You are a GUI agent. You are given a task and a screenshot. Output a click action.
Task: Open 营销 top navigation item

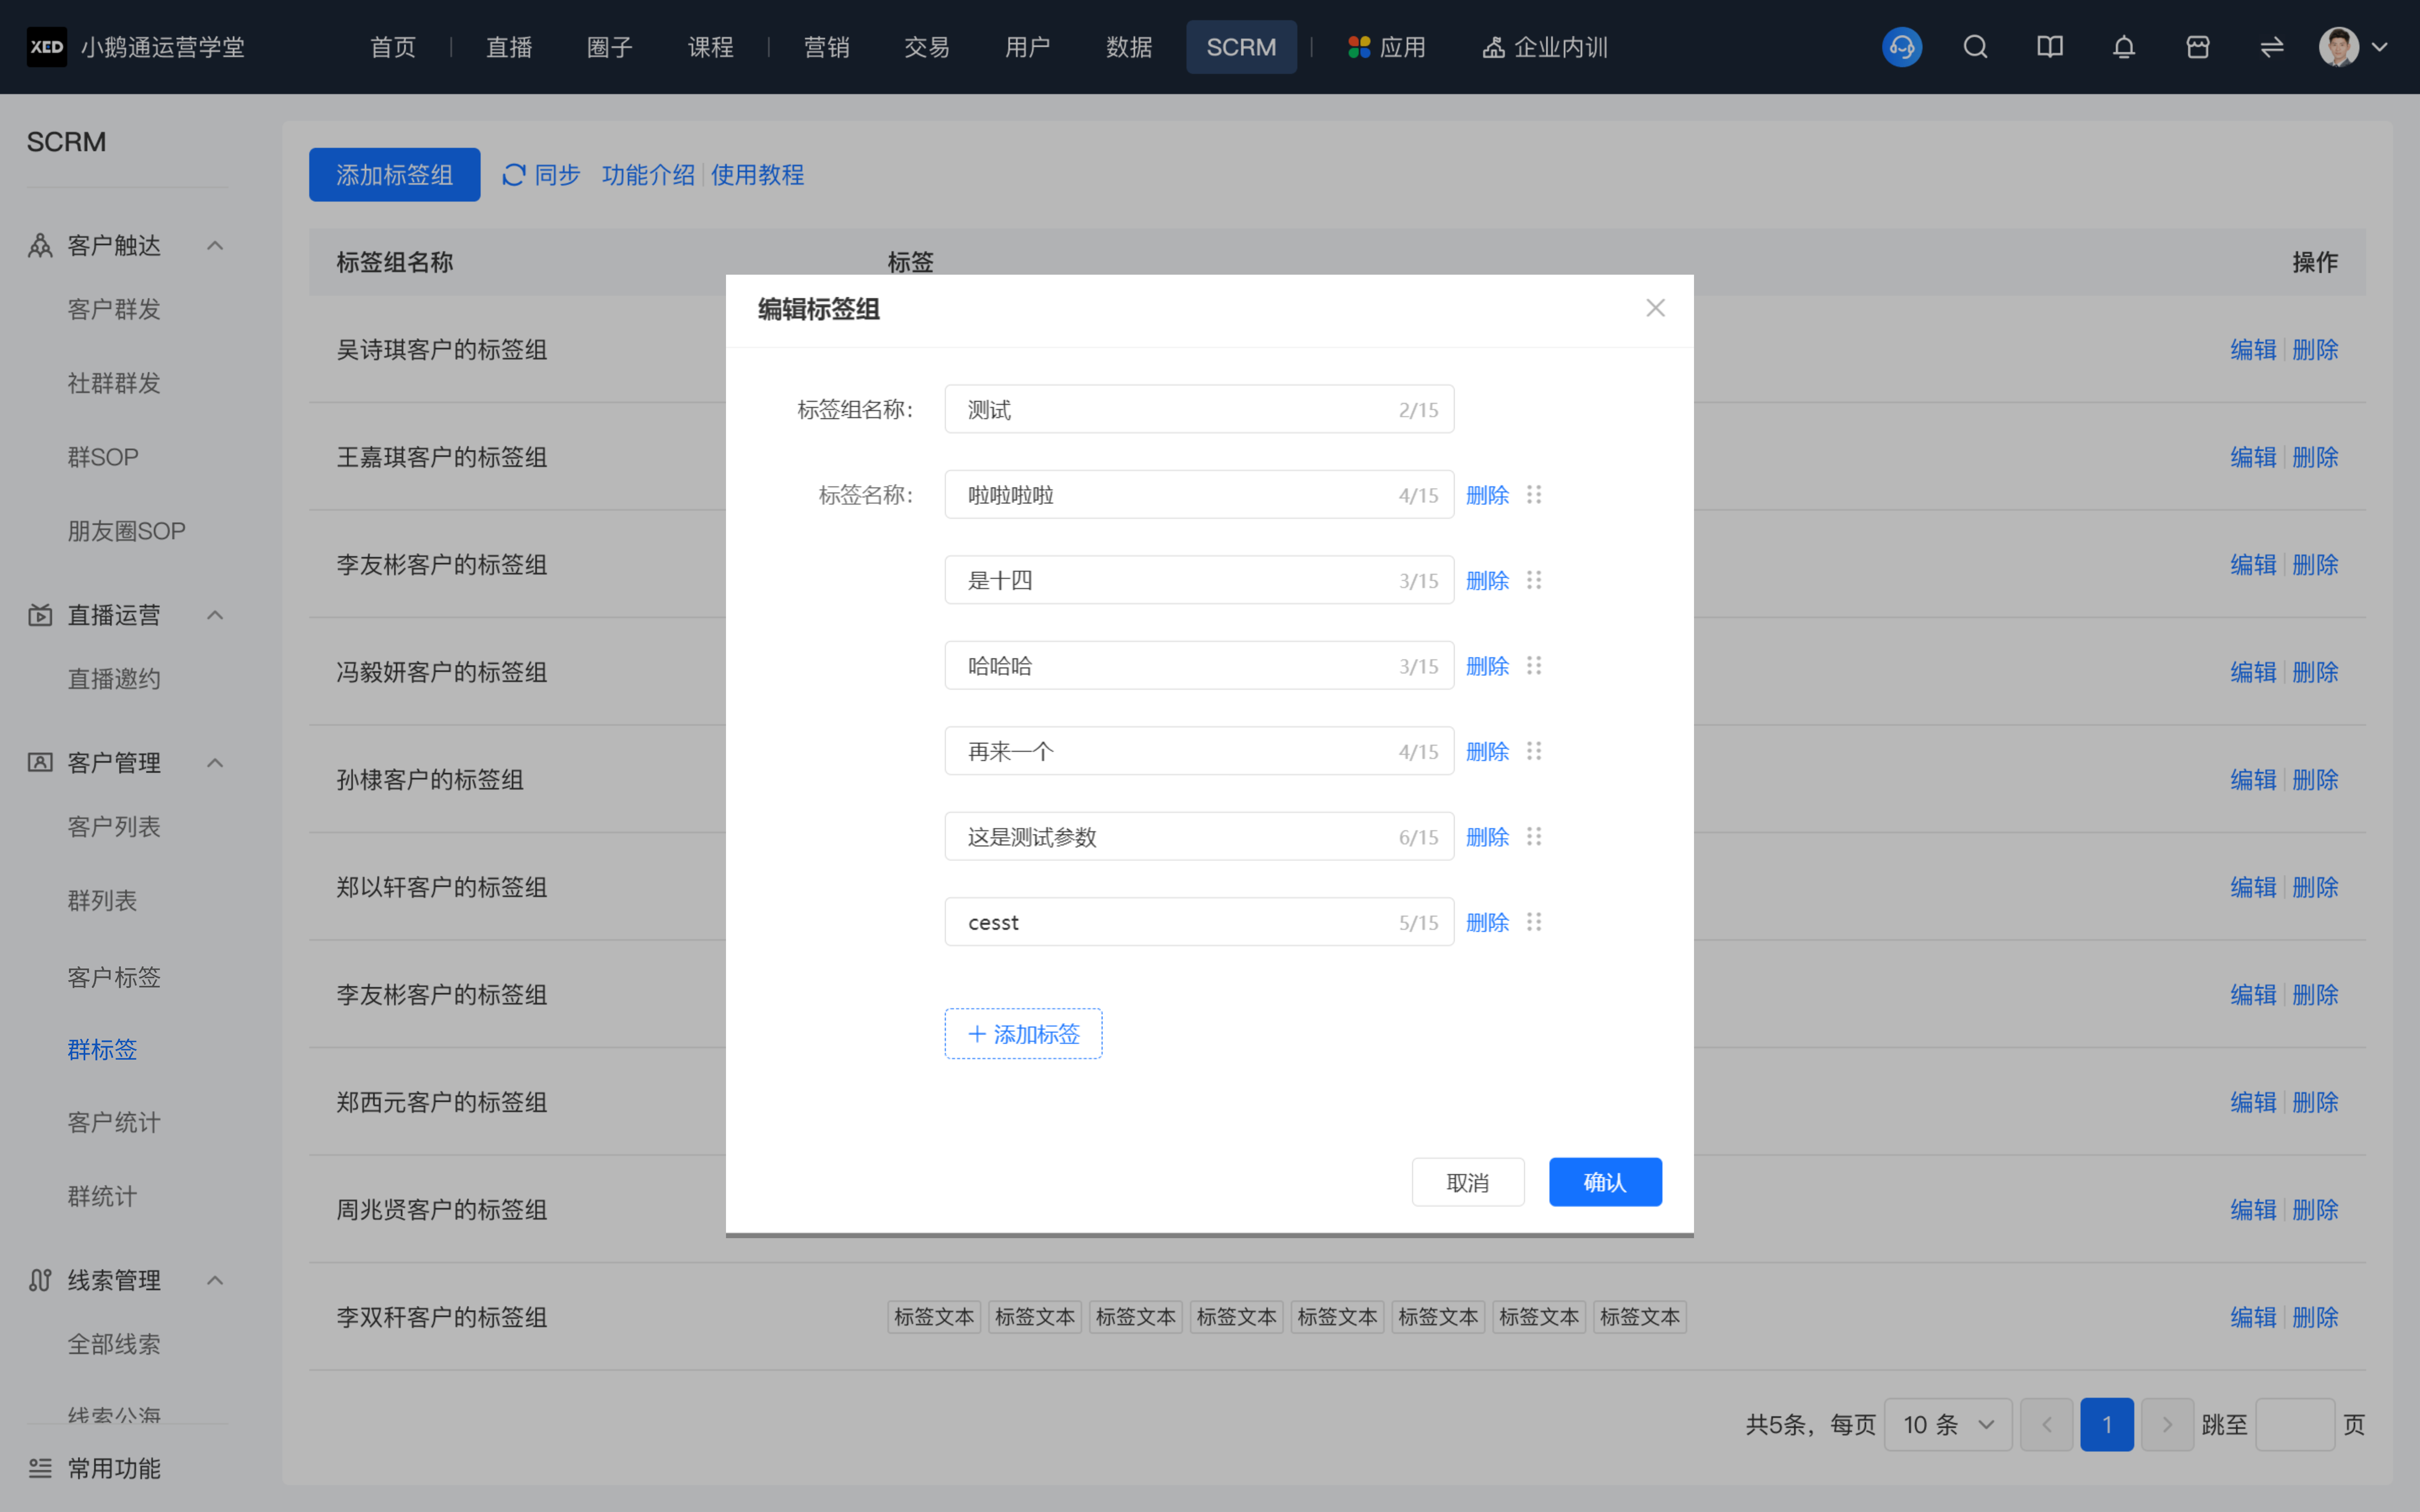(827, 47)
